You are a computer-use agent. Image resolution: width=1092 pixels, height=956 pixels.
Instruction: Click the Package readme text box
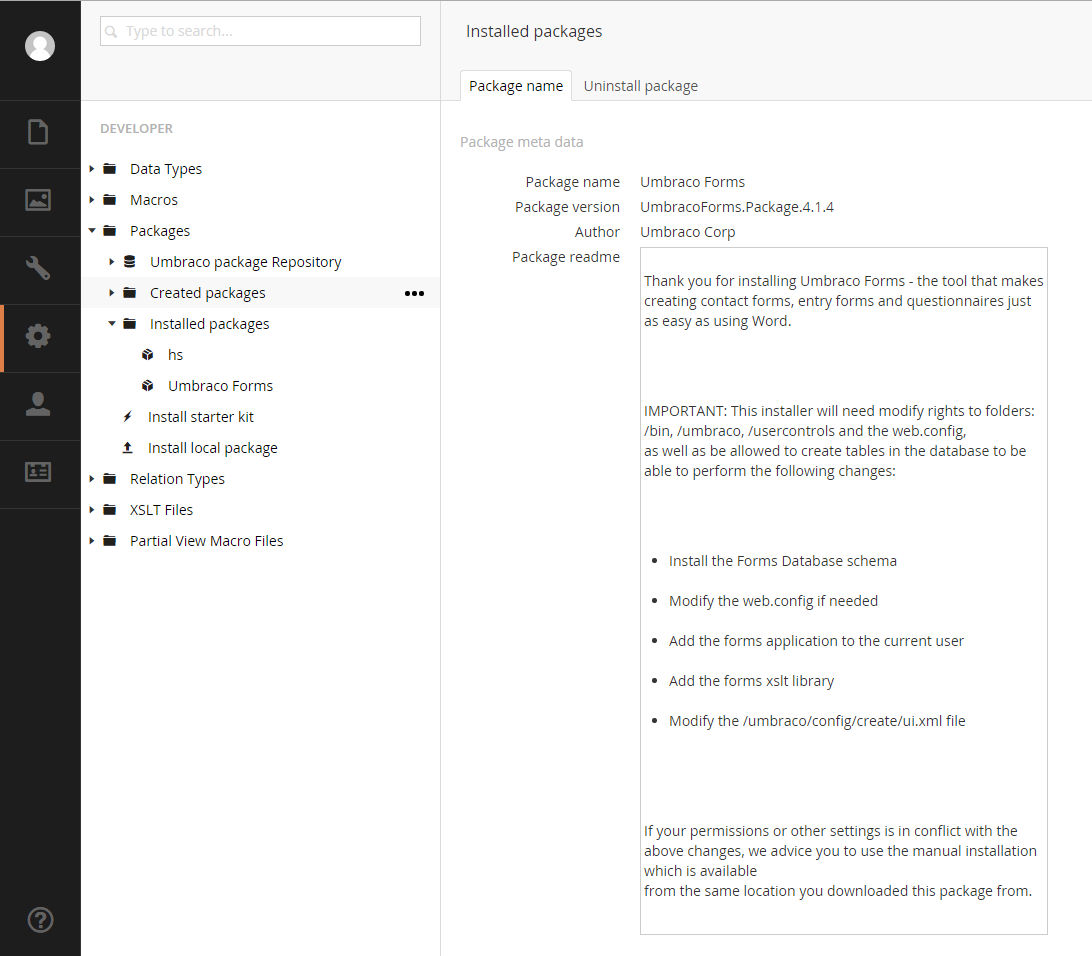pyautogui.click(x=843, y=591)
